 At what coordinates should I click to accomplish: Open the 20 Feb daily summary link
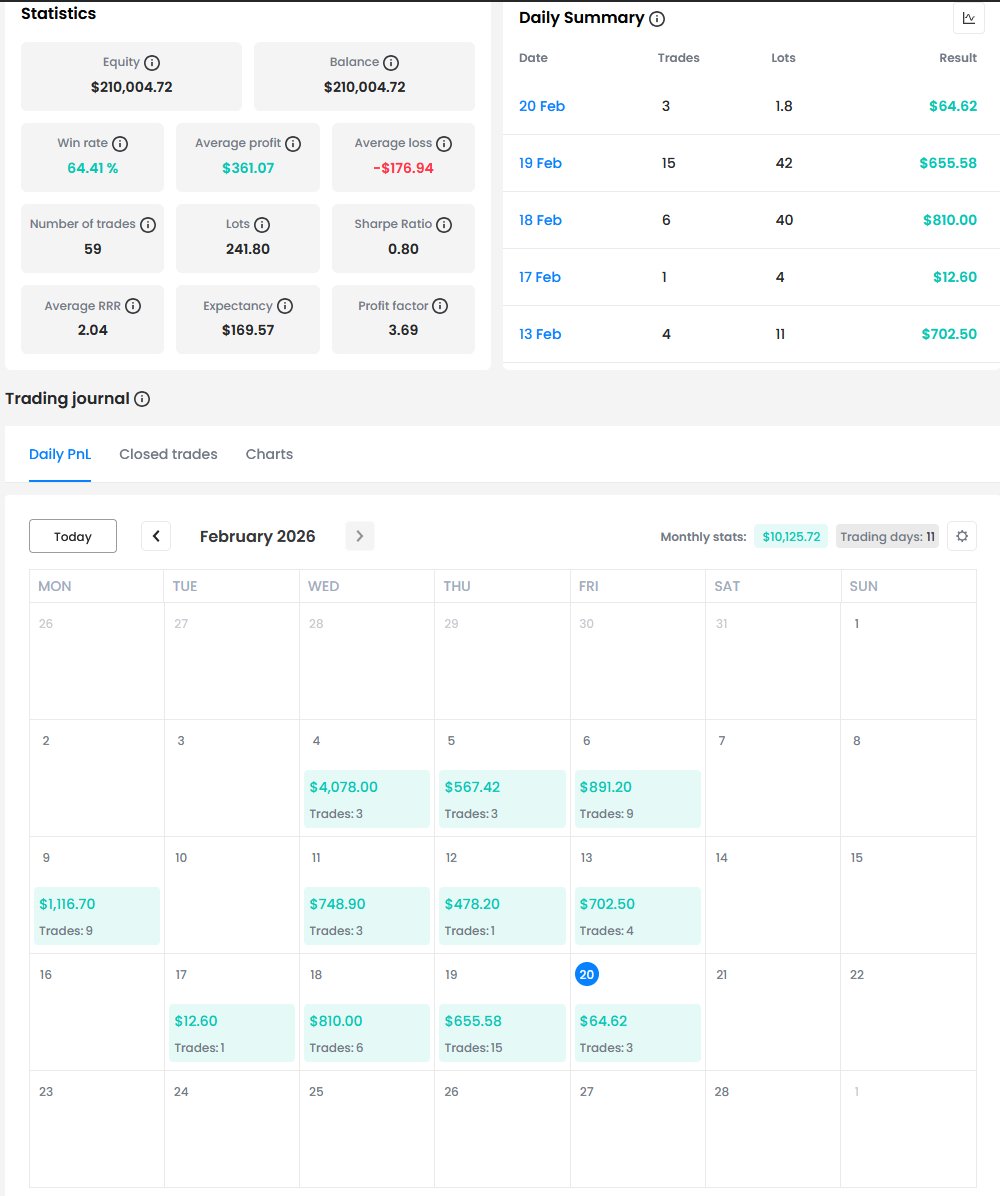coord(542,106)
